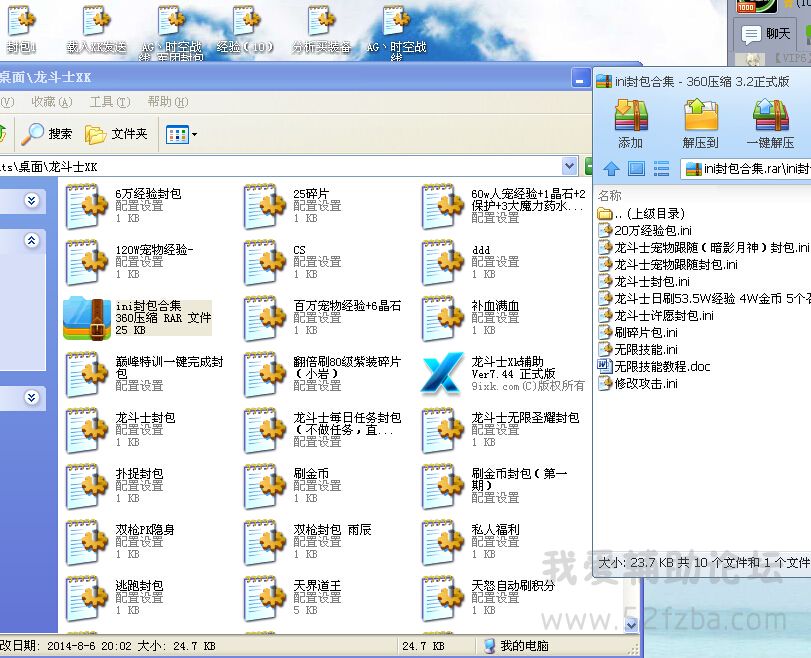Select the 6万经验封包 config file icon
Viewport: 811px width, 658px height.
click(86, 206)
